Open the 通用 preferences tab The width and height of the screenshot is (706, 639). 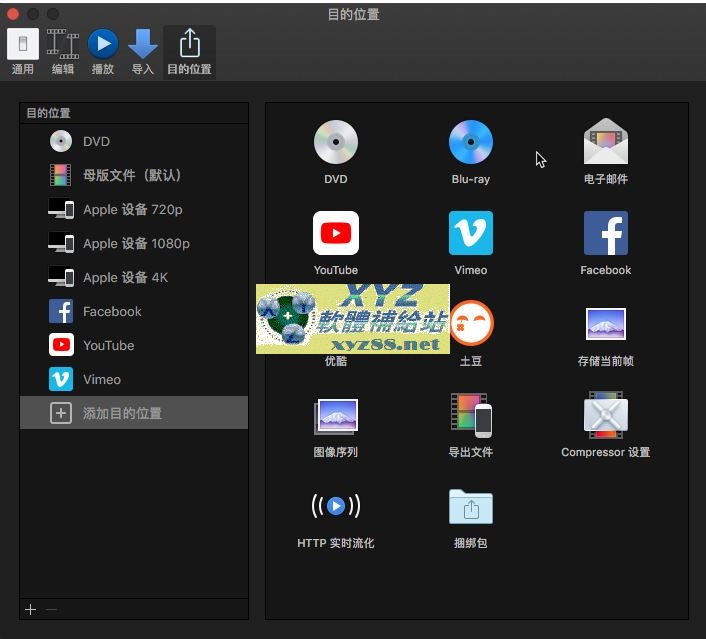(23, 52)
